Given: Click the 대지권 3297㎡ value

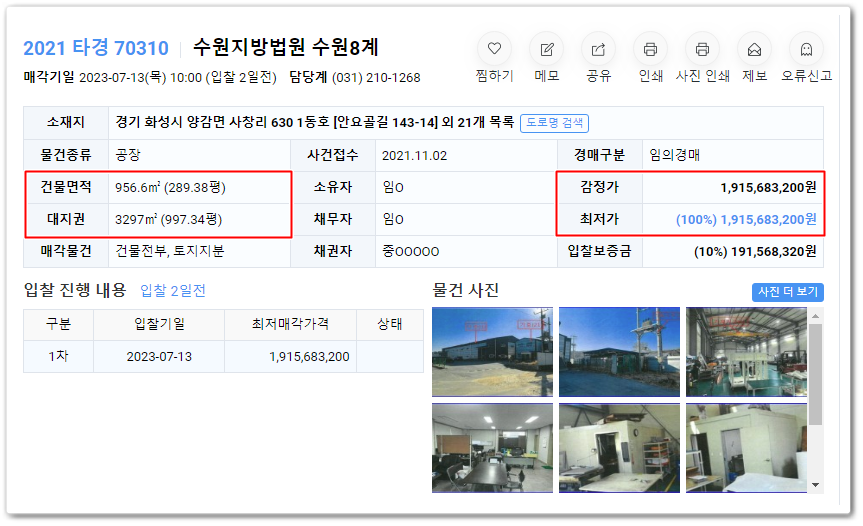Looking at the screenshot, I should (x=168, y=220).
